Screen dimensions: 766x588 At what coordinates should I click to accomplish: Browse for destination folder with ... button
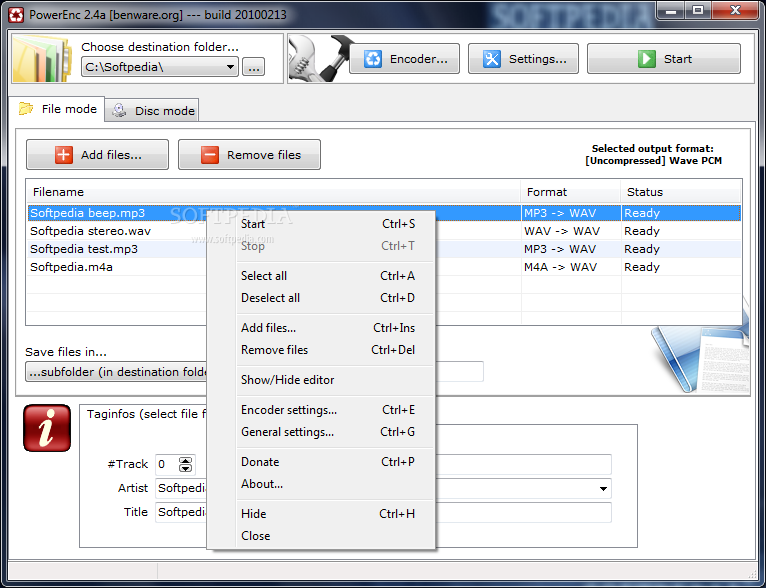[254, 67]
